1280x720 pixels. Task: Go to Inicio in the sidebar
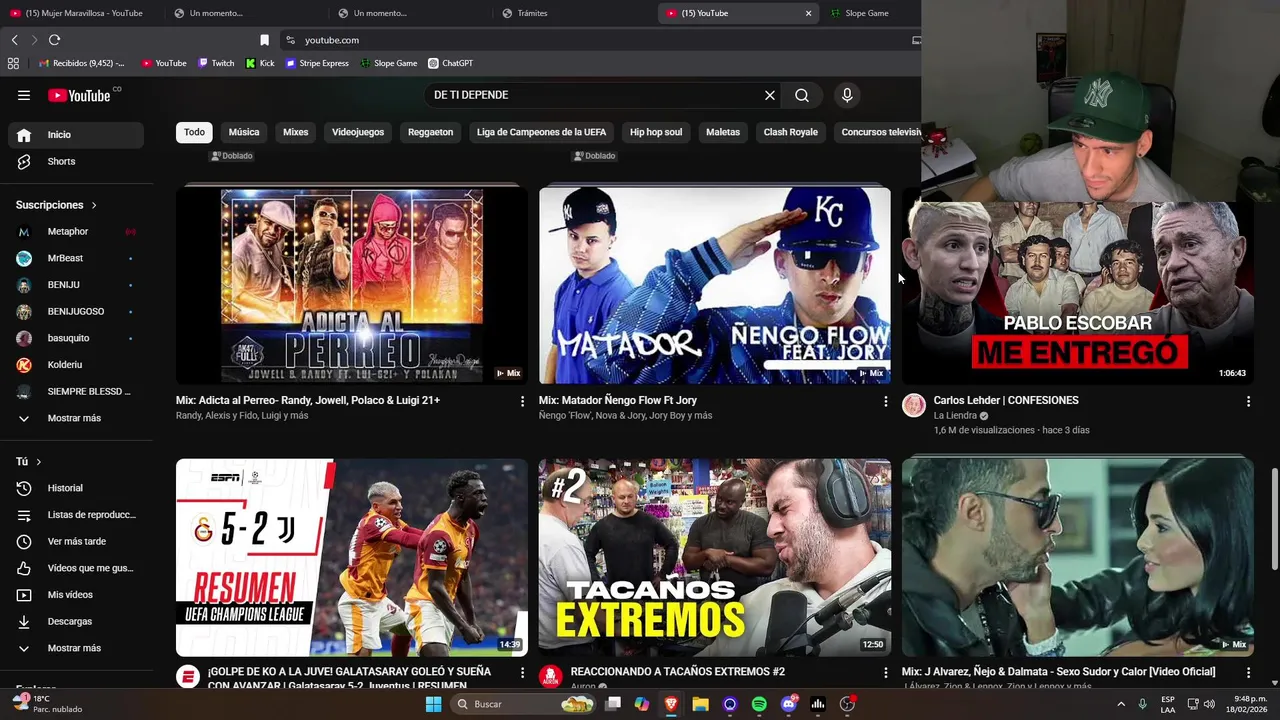[76, 135]
